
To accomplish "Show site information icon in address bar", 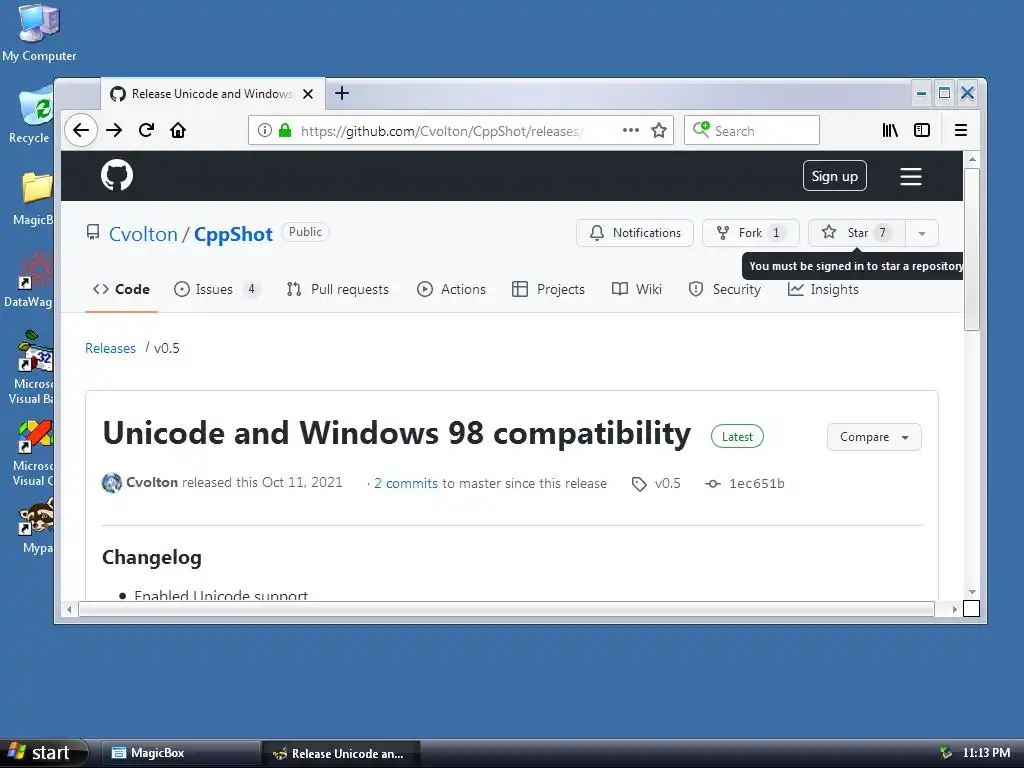I will point(264,130).
